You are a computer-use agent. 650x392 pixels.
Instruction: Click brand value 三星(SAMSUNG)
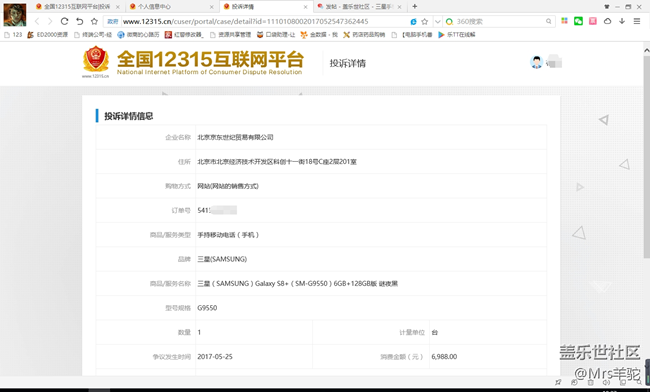[222, 259]
